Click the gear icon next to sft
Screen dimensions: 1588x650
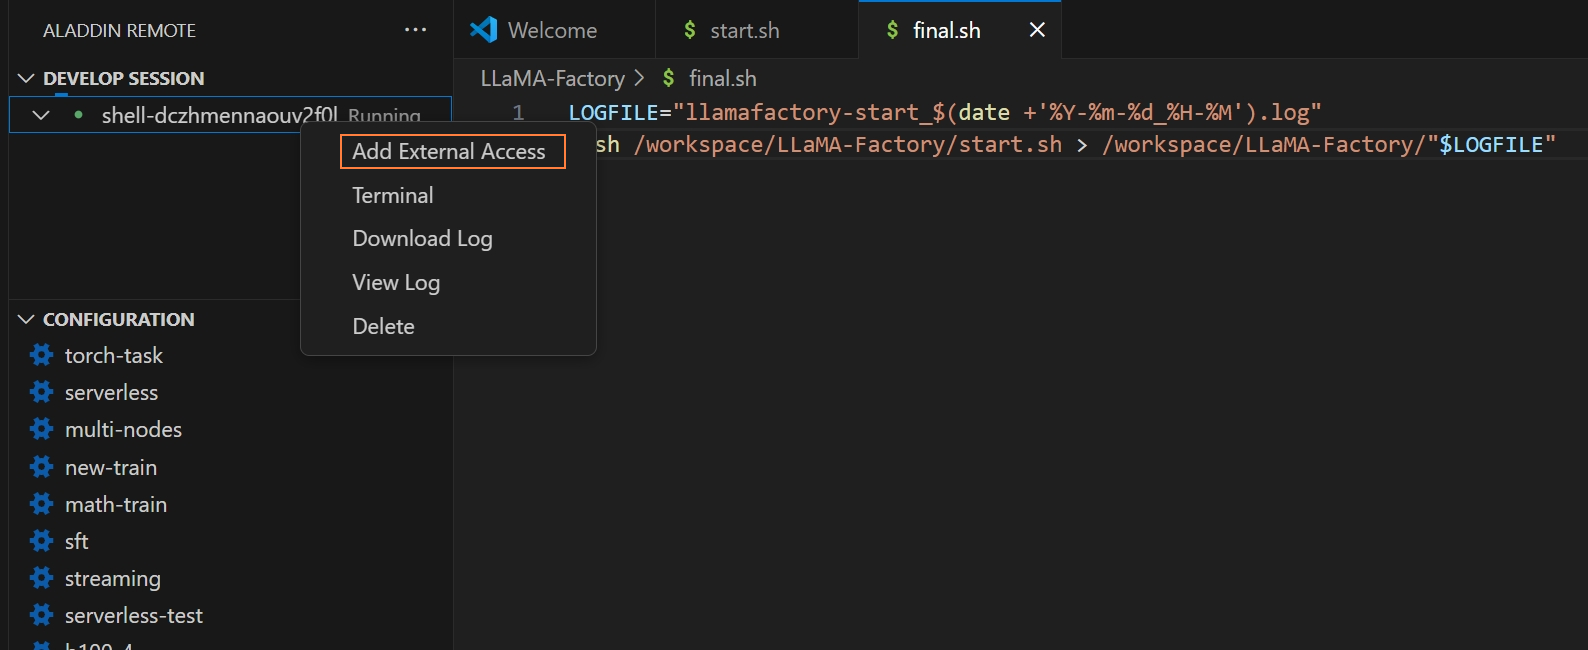(41, 541)
